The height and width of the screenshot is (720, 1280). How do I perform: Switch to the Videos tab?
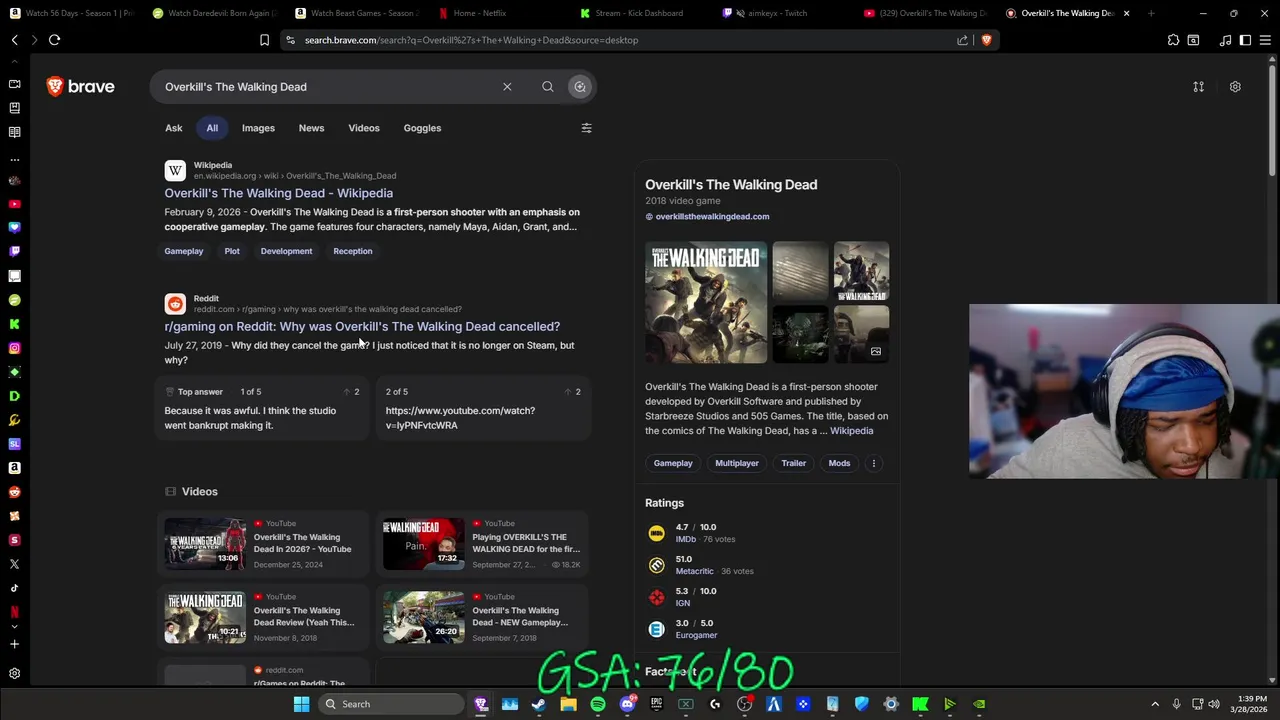tap(364, 128)
